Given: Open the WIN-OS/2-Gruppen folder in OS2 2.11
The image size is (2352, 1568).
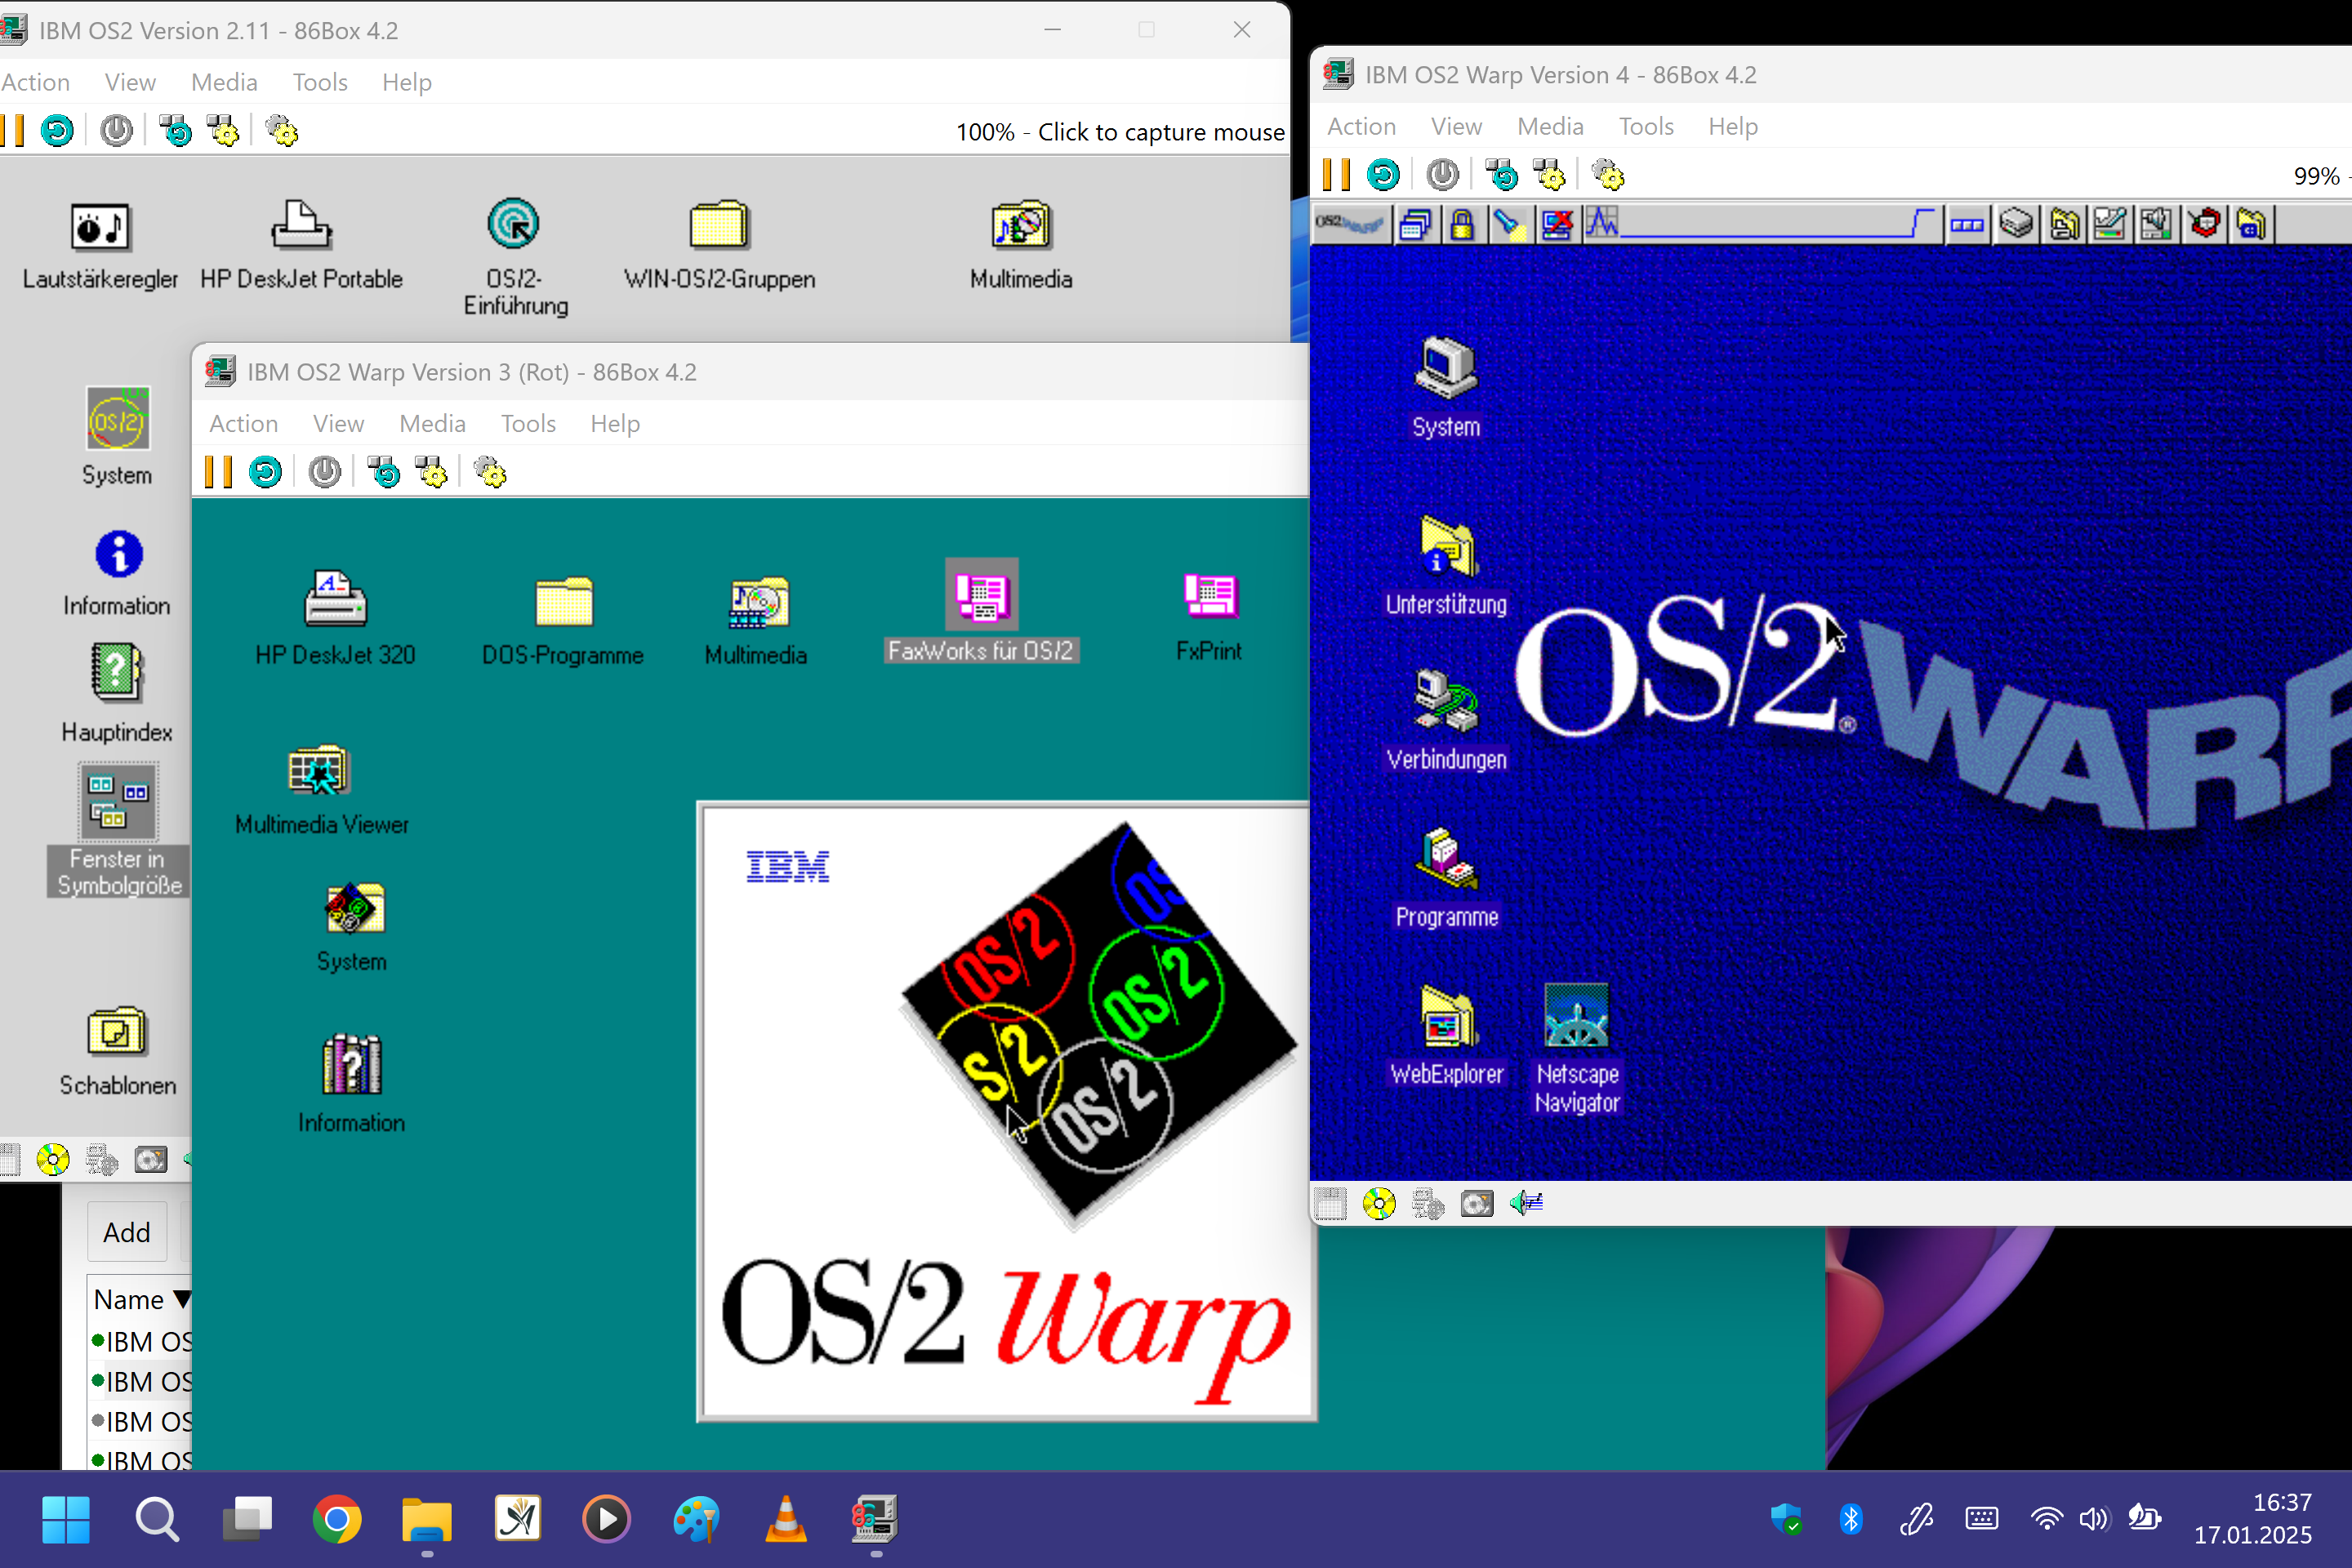Looking at the screenshot, I should [719, 245].
